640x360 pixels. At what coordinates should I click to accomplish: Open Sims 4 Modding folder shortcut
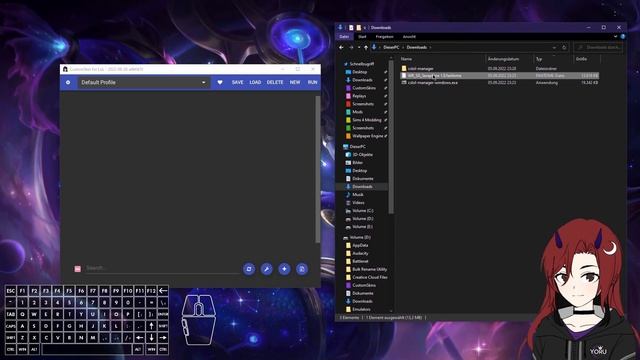(367, 120)
